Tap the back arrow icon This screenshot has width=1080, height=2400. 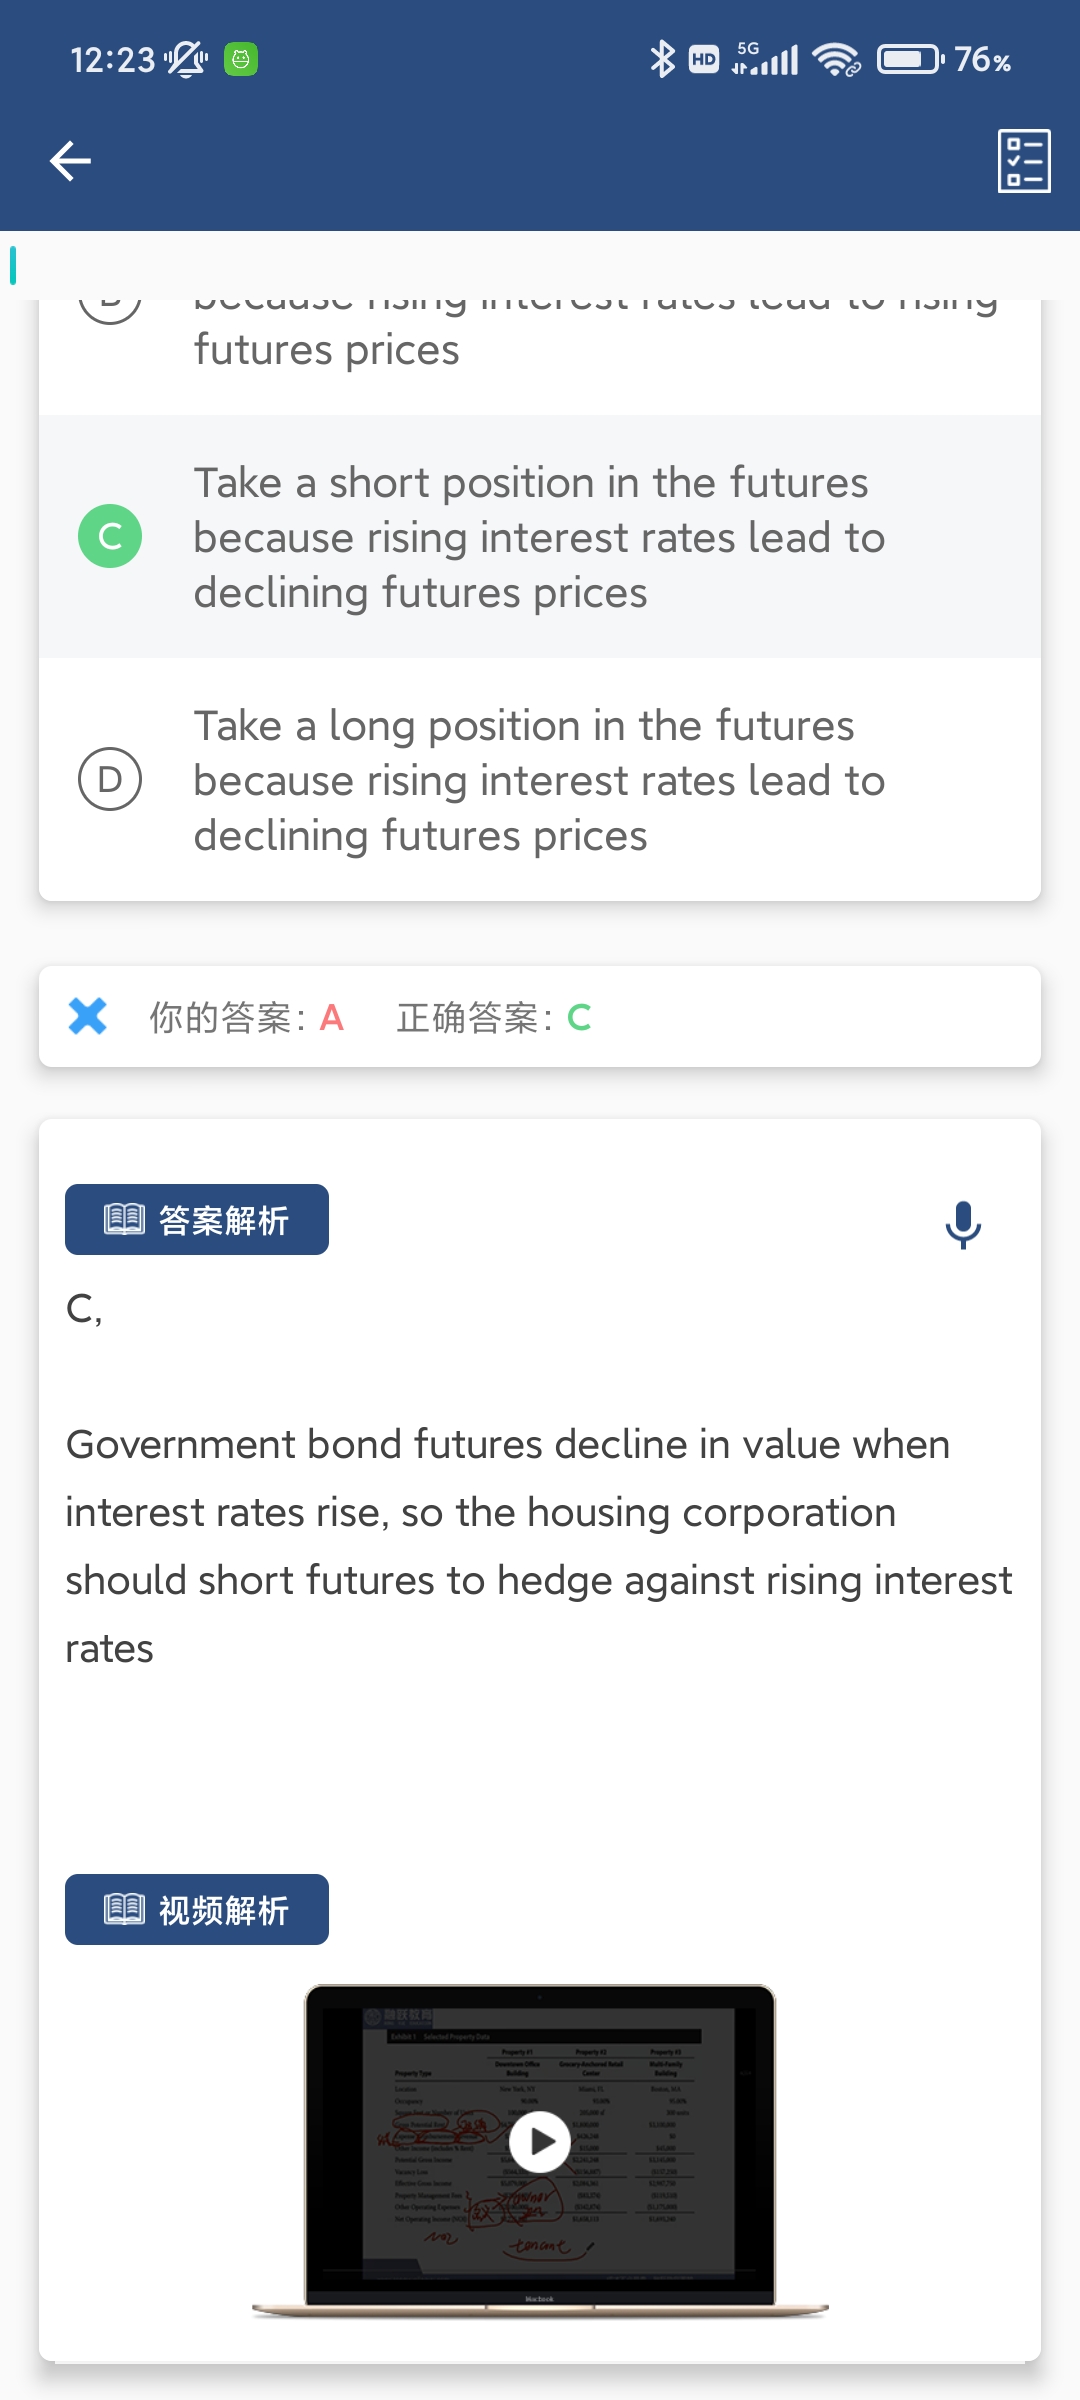point(70,160)
